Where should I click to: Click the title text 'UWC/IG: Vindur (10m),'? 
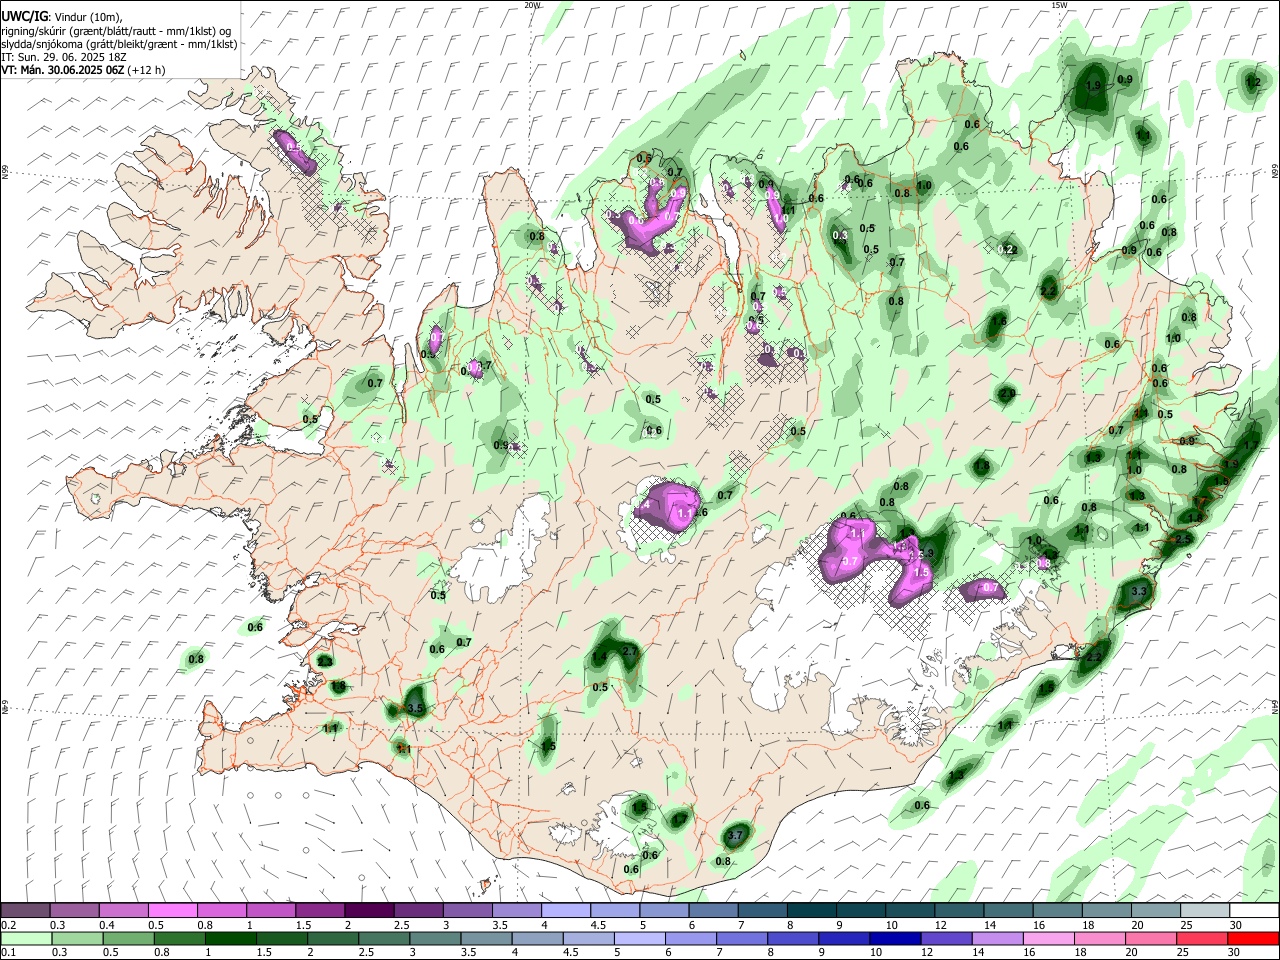60,17
